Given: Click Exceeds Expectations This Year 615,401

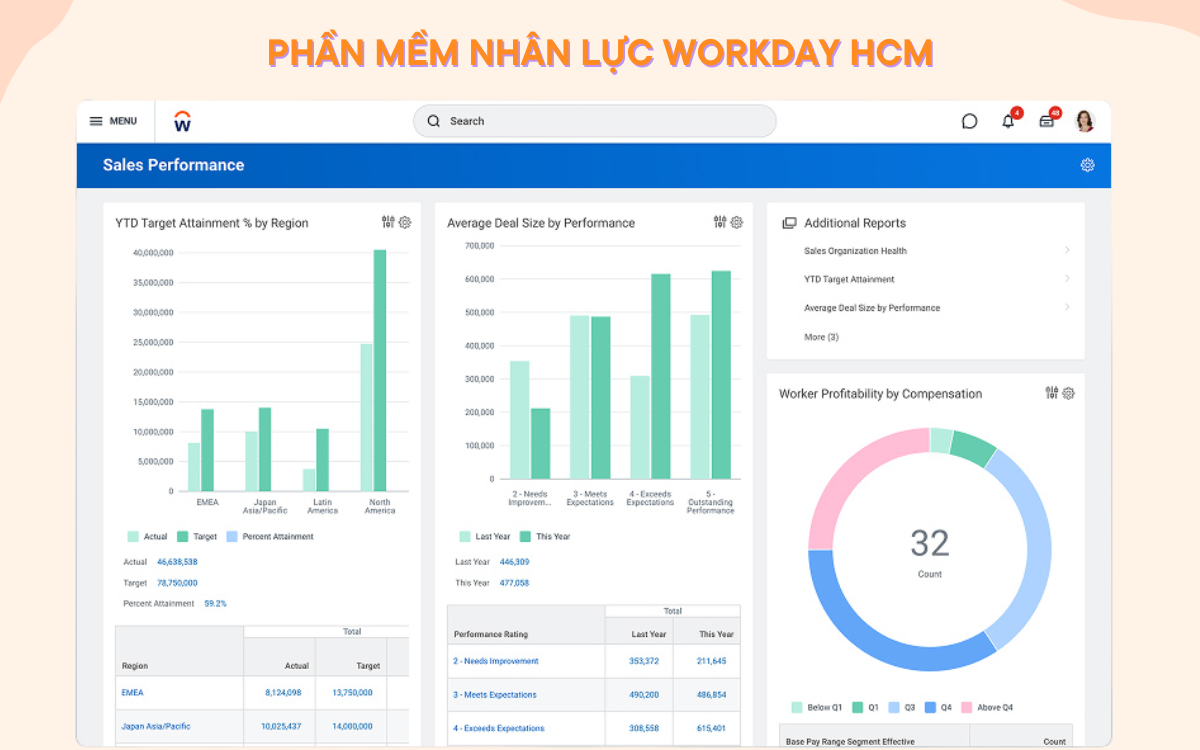Looking at the screenshot, I should click(x=712, y=728).
